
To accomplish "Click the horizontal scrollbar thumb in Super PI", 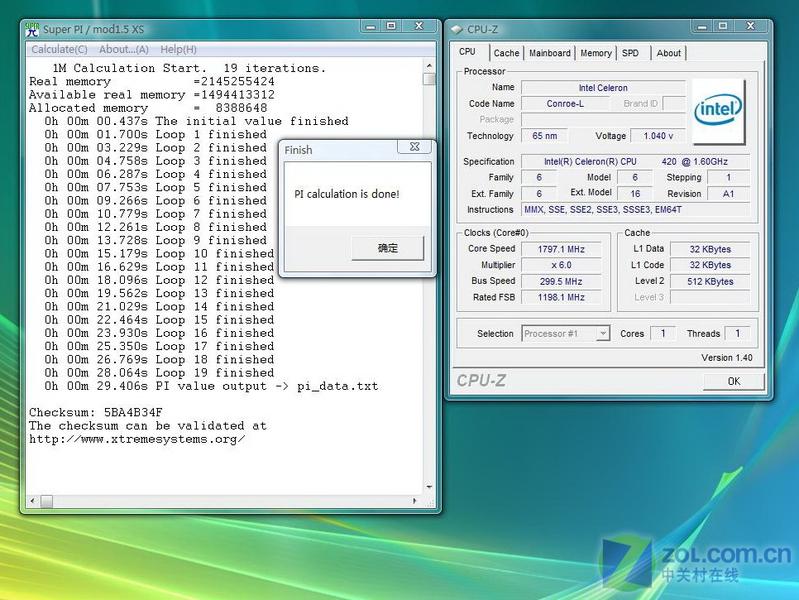I will point(46,502).
